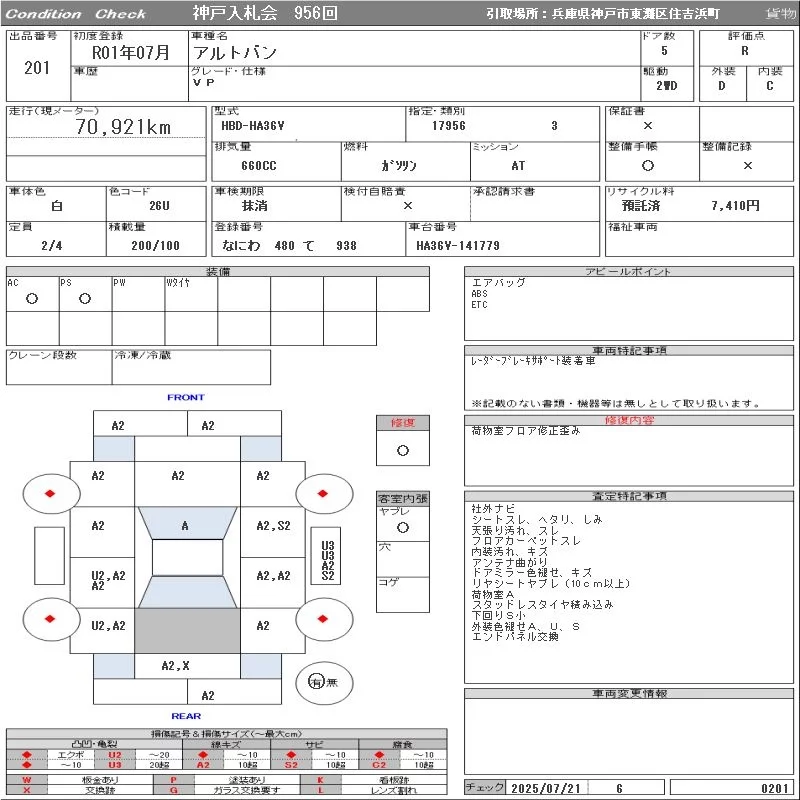800x800 pixels.
Task: Click the fuel value ガソリン
Action: pos(399,166)
